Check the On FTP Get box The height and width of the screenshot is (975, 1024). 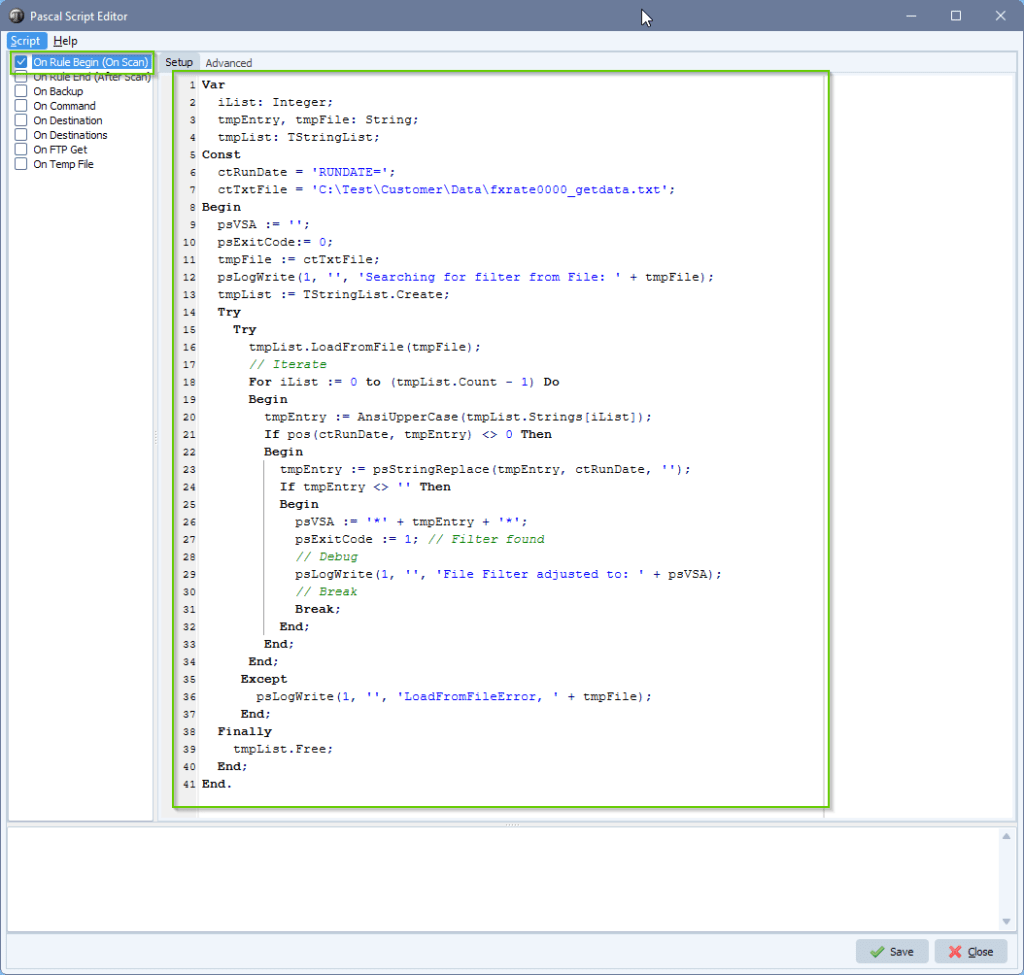point(20,149)
